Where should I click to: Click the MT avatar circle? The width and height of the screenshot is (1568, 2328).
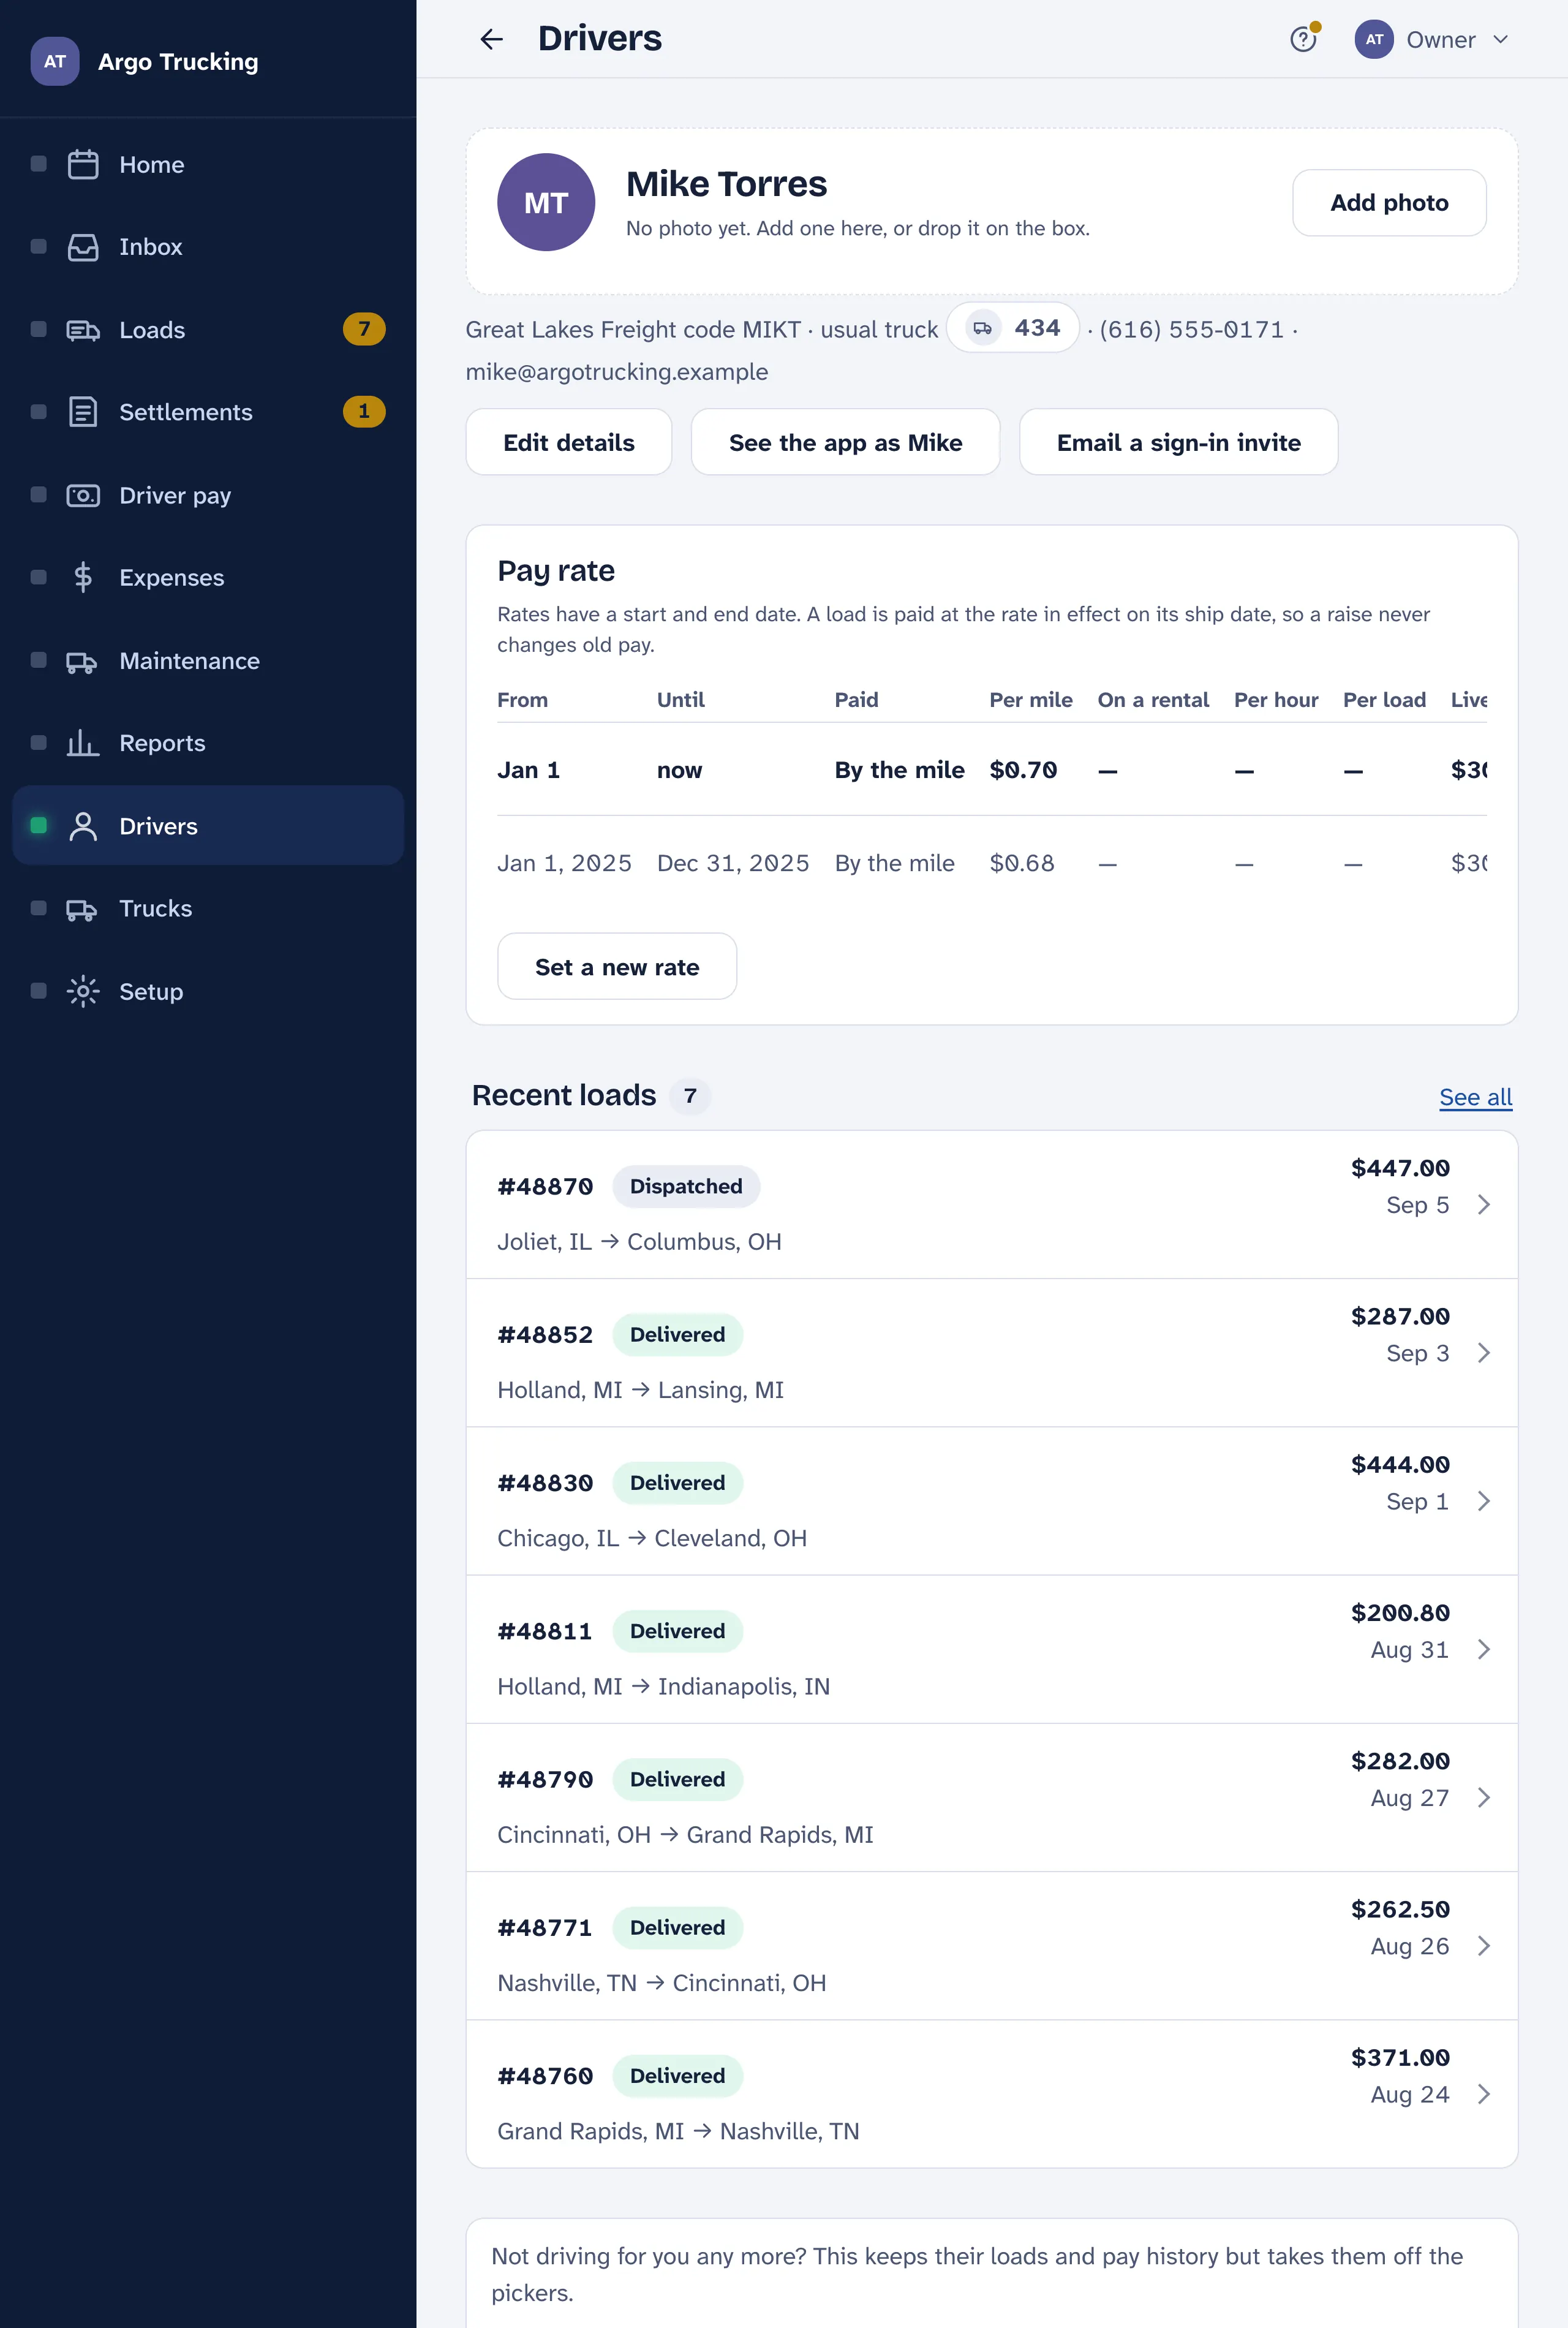[x=546, y=202]
